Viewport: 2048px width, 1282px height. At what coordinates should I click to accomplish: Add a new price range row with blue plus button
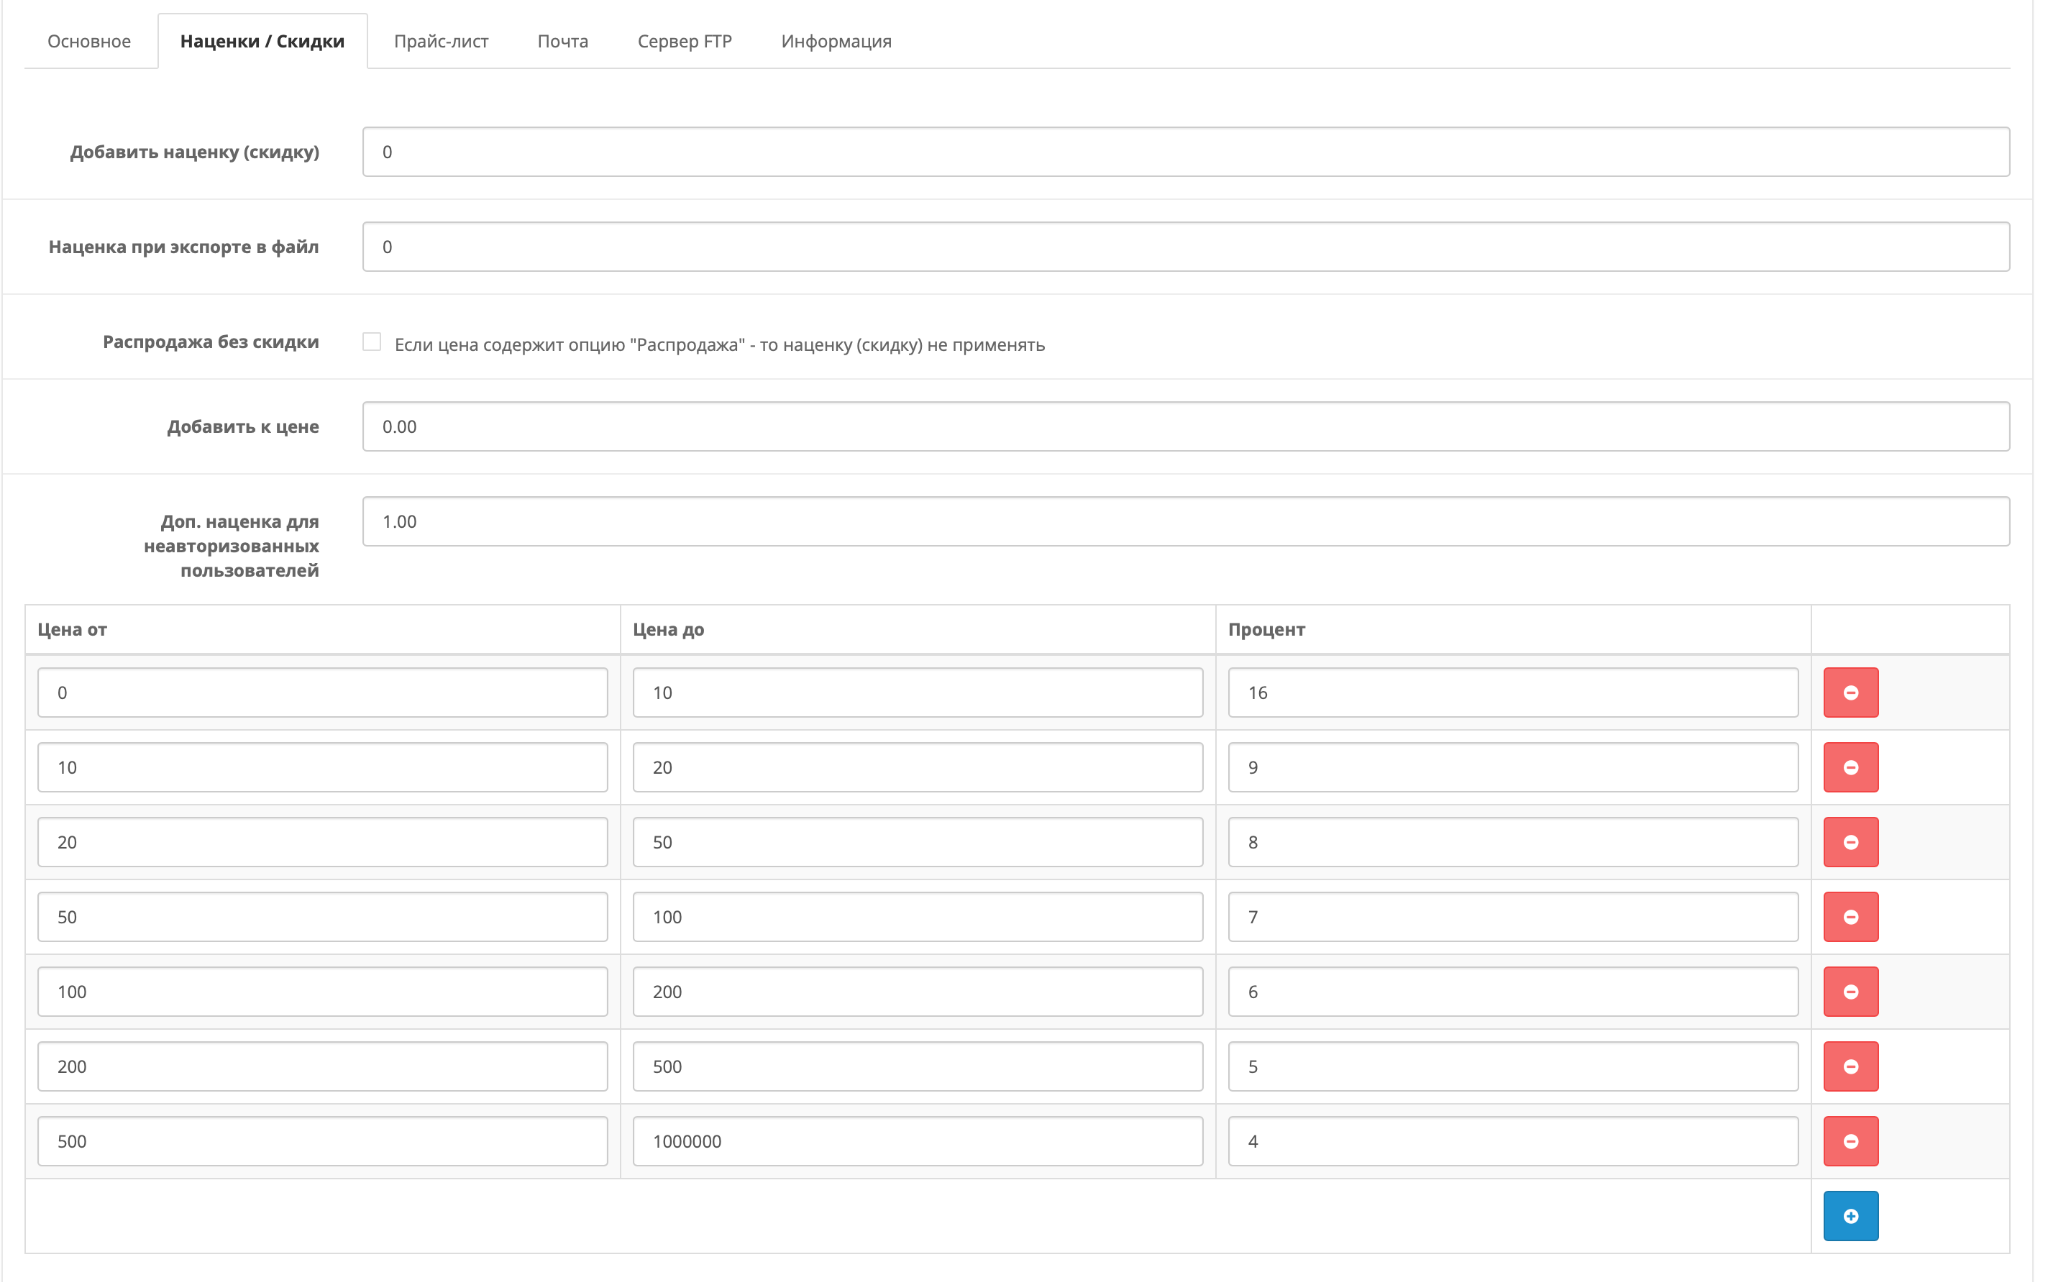coord(1850,1216)
